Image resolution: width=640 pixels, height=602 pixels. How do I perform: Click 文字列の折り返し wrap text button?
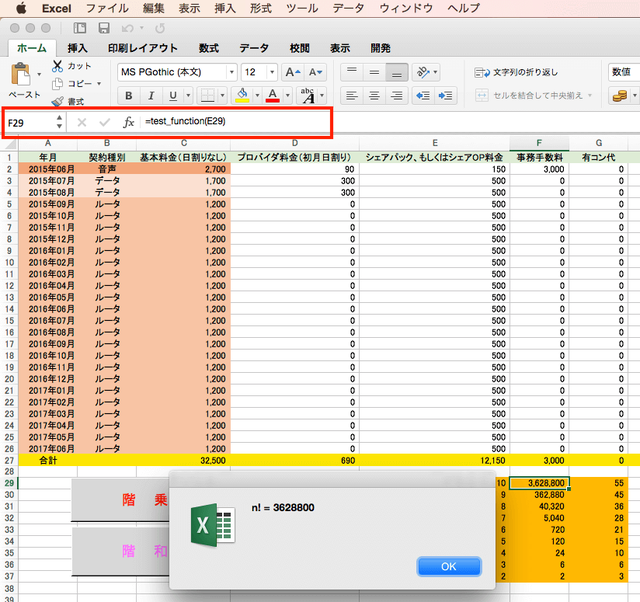click(516, 73)
